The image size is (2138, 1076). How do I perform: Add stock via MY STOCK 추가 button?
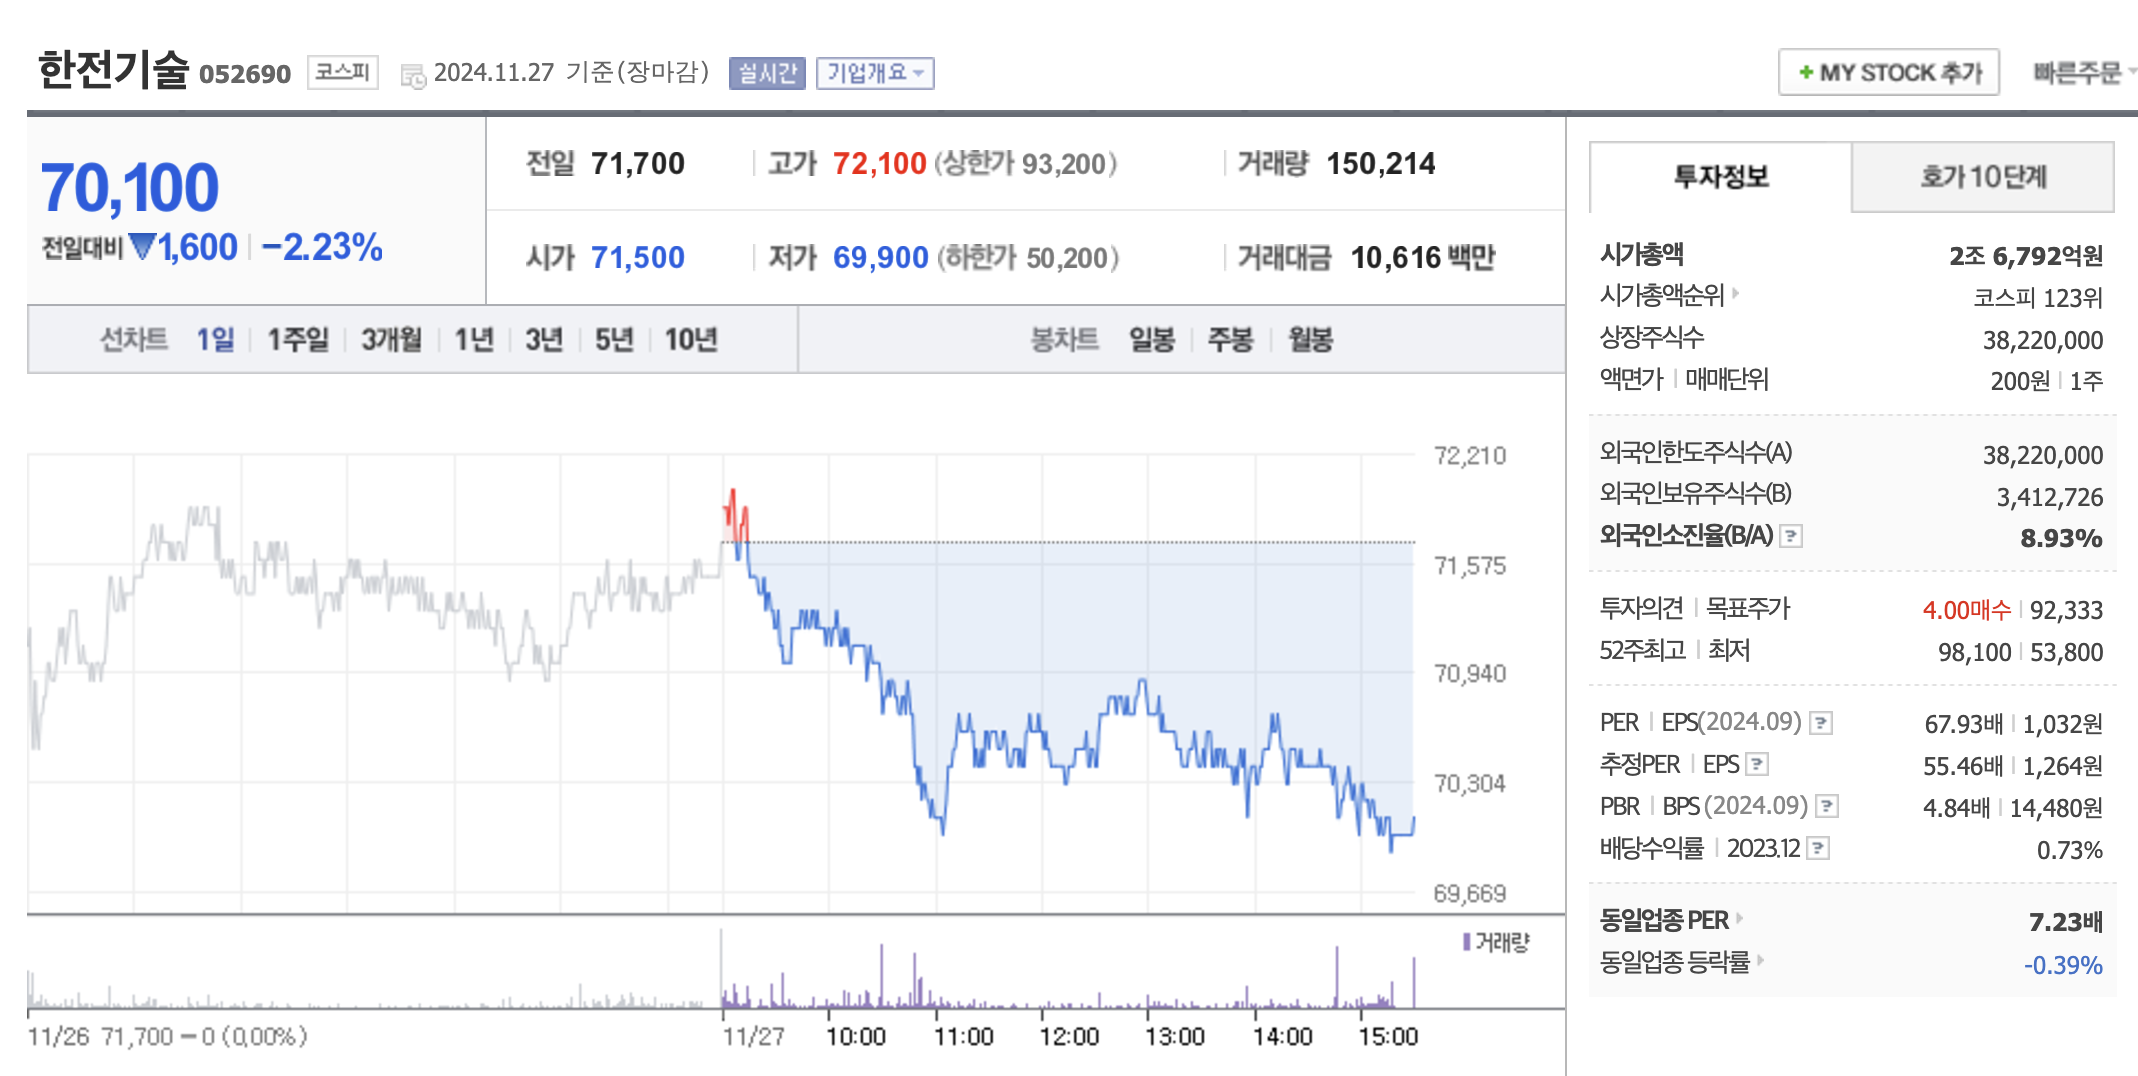pyautogui.click(x=1888, y=72)
